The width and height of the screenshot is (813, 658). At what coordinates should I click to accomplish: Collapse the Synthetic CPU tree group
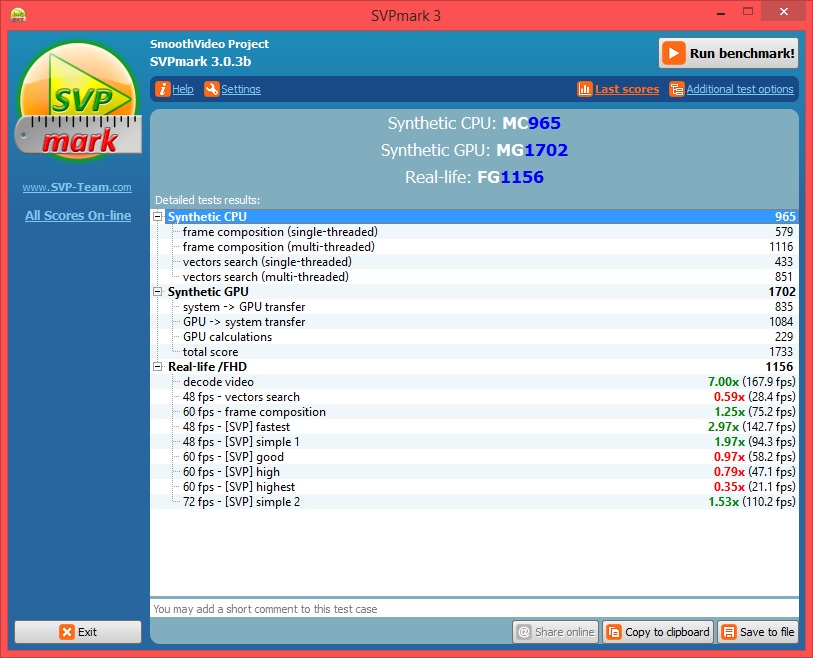point(158,217)
